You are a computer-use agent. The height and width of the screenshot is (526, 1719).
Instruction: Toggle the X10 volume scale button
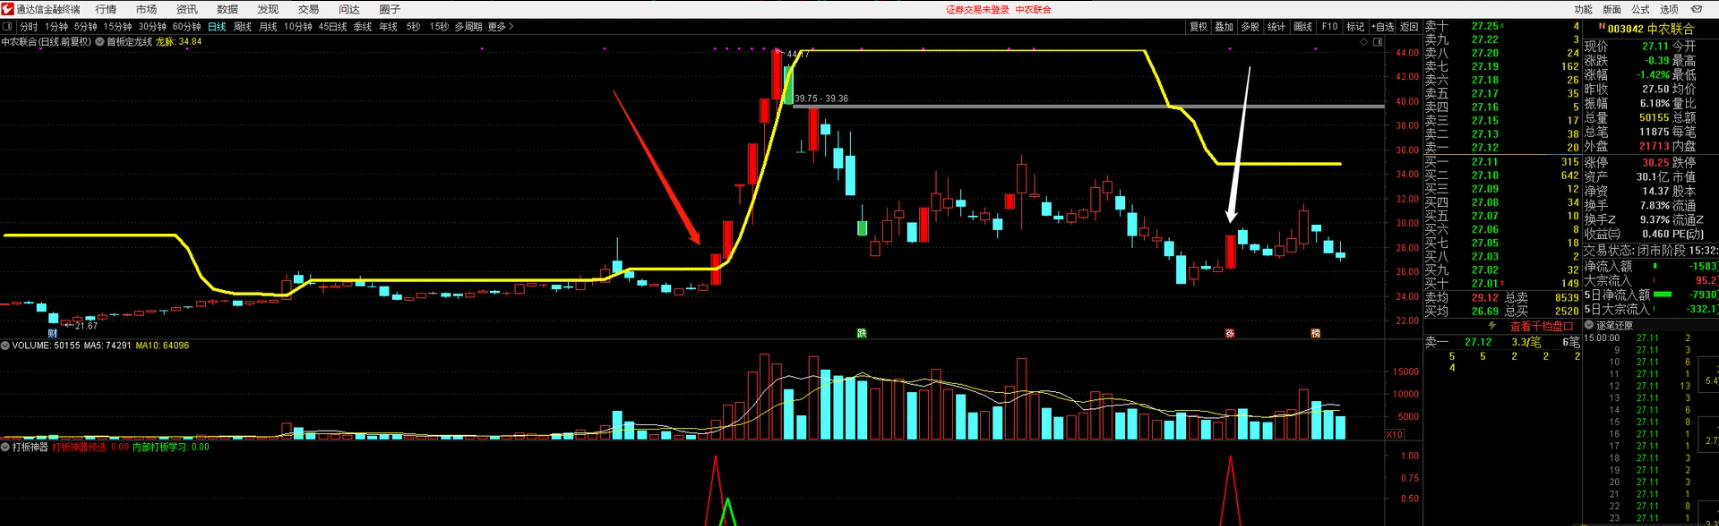[1395, 435]
